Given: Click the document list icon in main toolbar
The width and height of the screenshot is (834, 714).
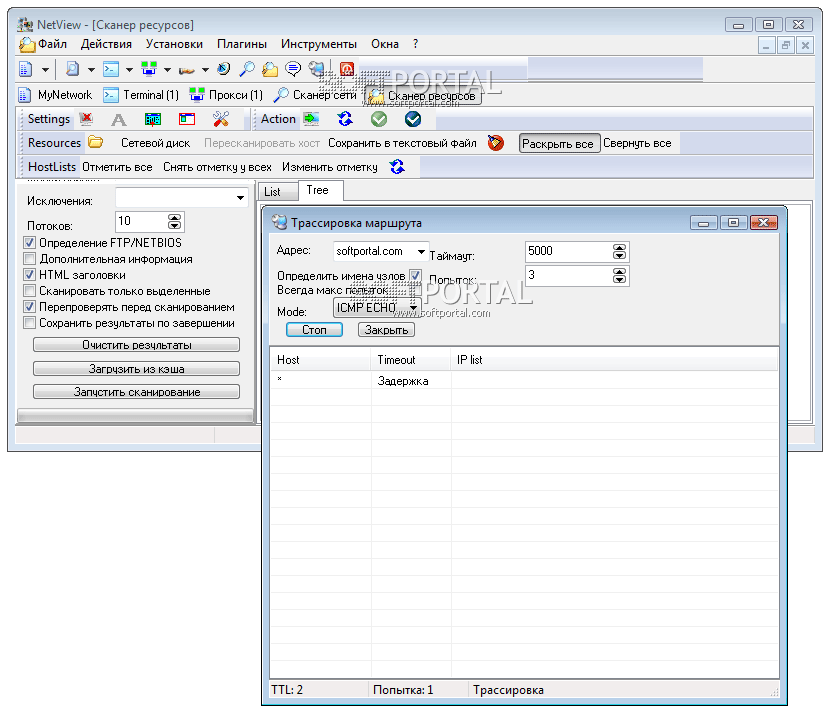Looking at the screenshot, I should tap(26, 69).
